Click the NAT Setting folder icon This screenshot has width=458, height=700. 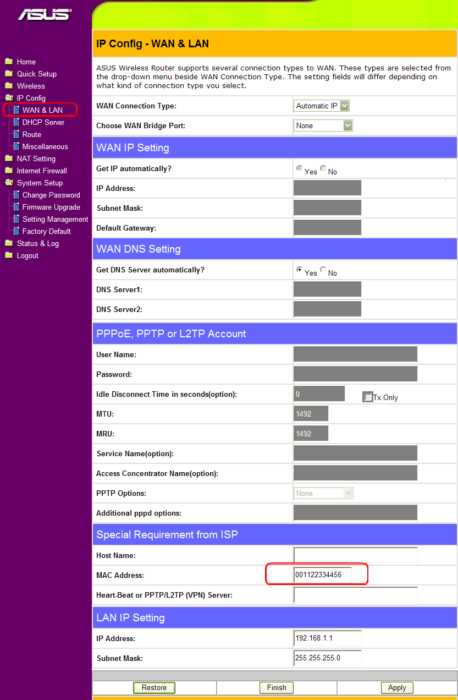8,158
